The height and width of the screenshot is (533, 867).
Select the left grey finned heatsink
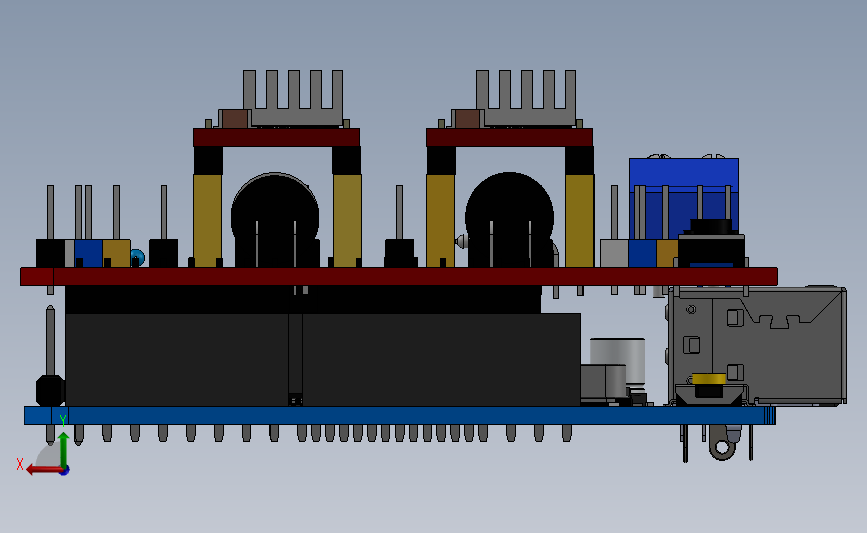[x=293, y=97]
